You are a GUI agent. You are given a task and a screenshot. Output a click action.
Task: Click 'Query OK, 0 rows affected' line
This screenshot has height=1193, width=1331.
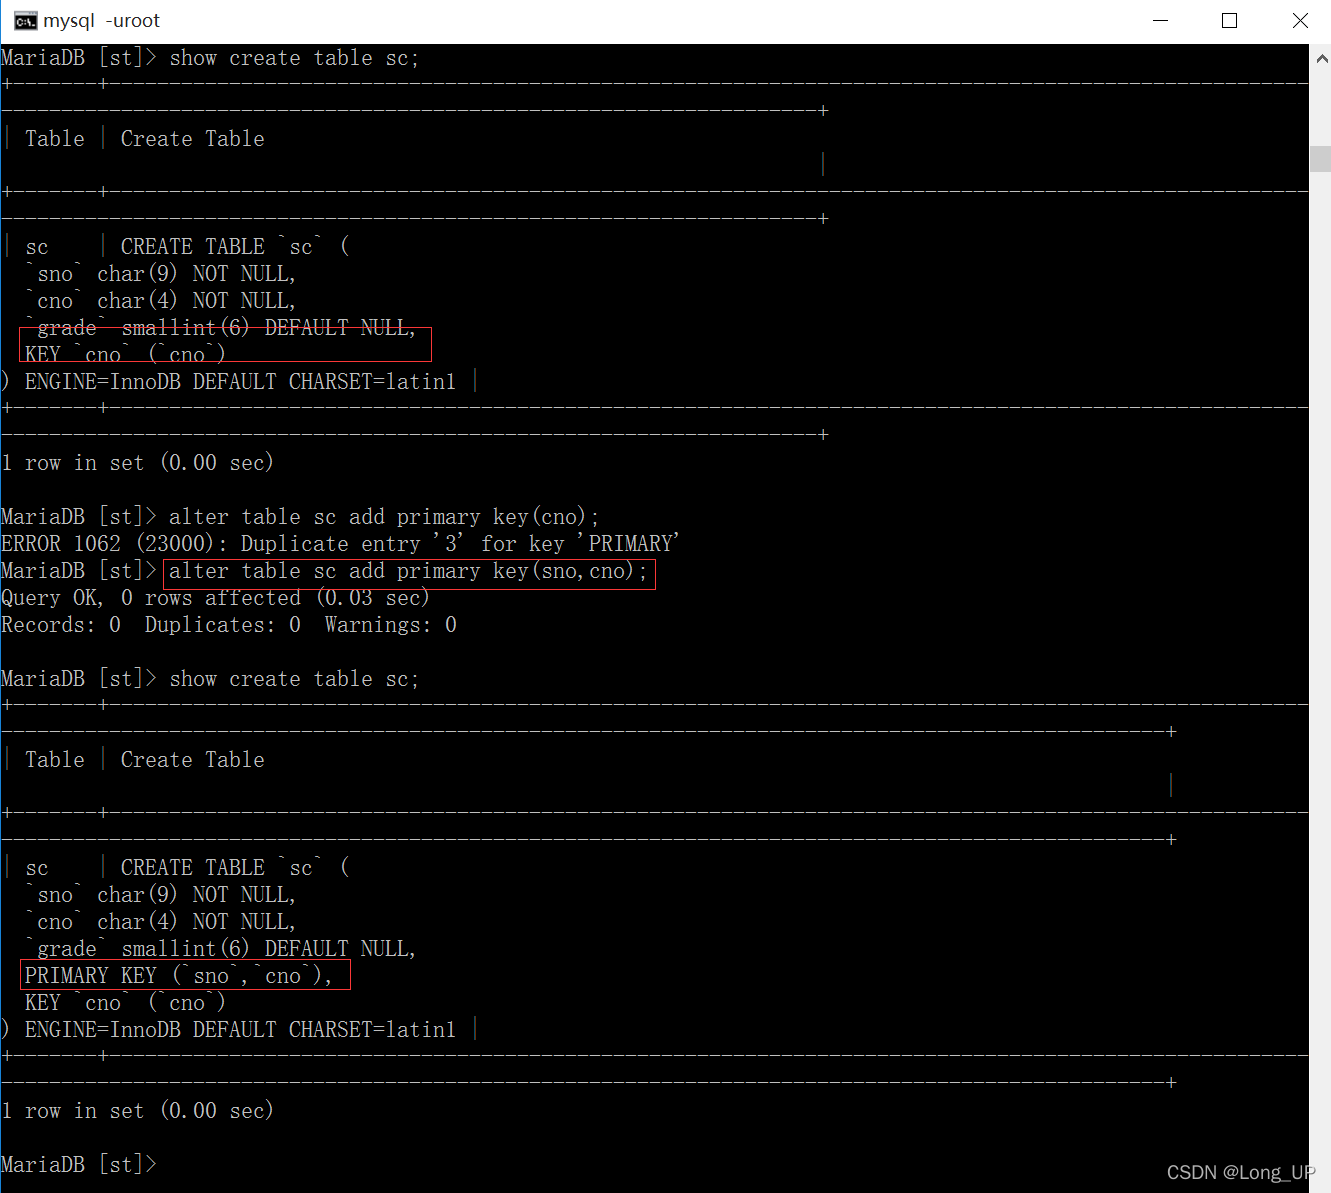[x=215, y=598]
